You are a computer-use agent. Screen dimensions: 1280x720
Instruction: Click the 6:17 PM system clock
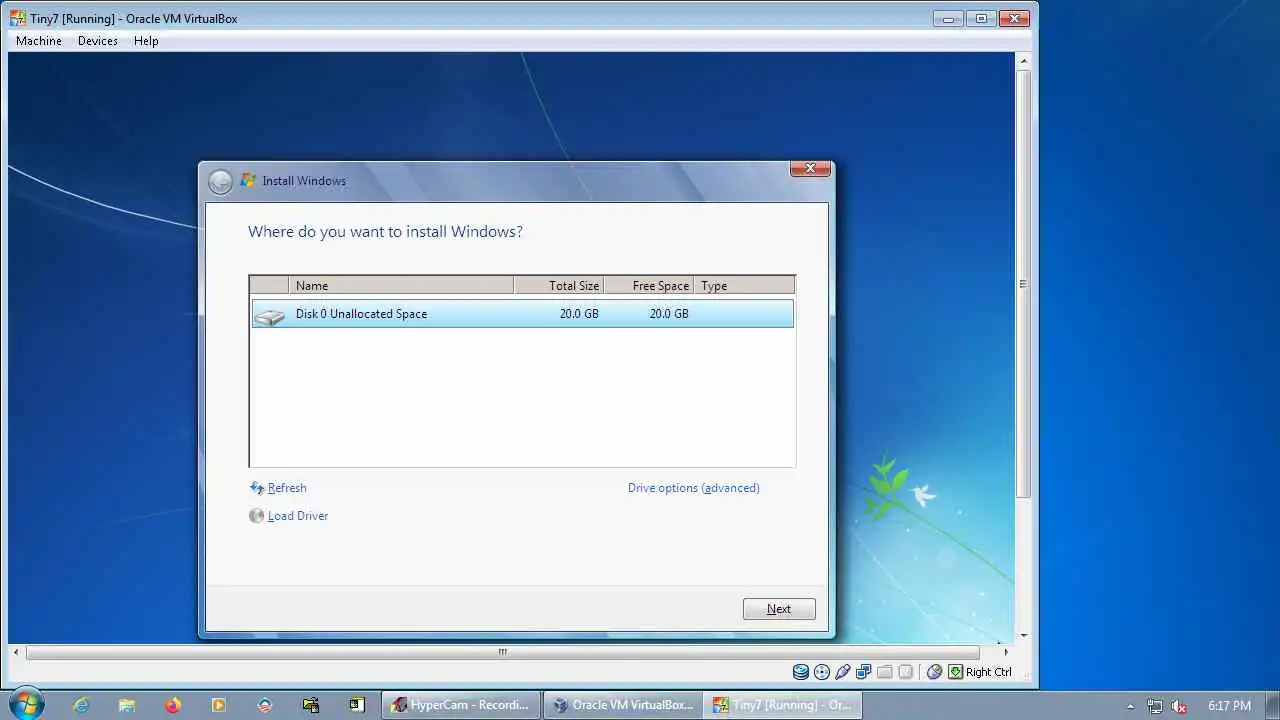tap(1229, 706)
